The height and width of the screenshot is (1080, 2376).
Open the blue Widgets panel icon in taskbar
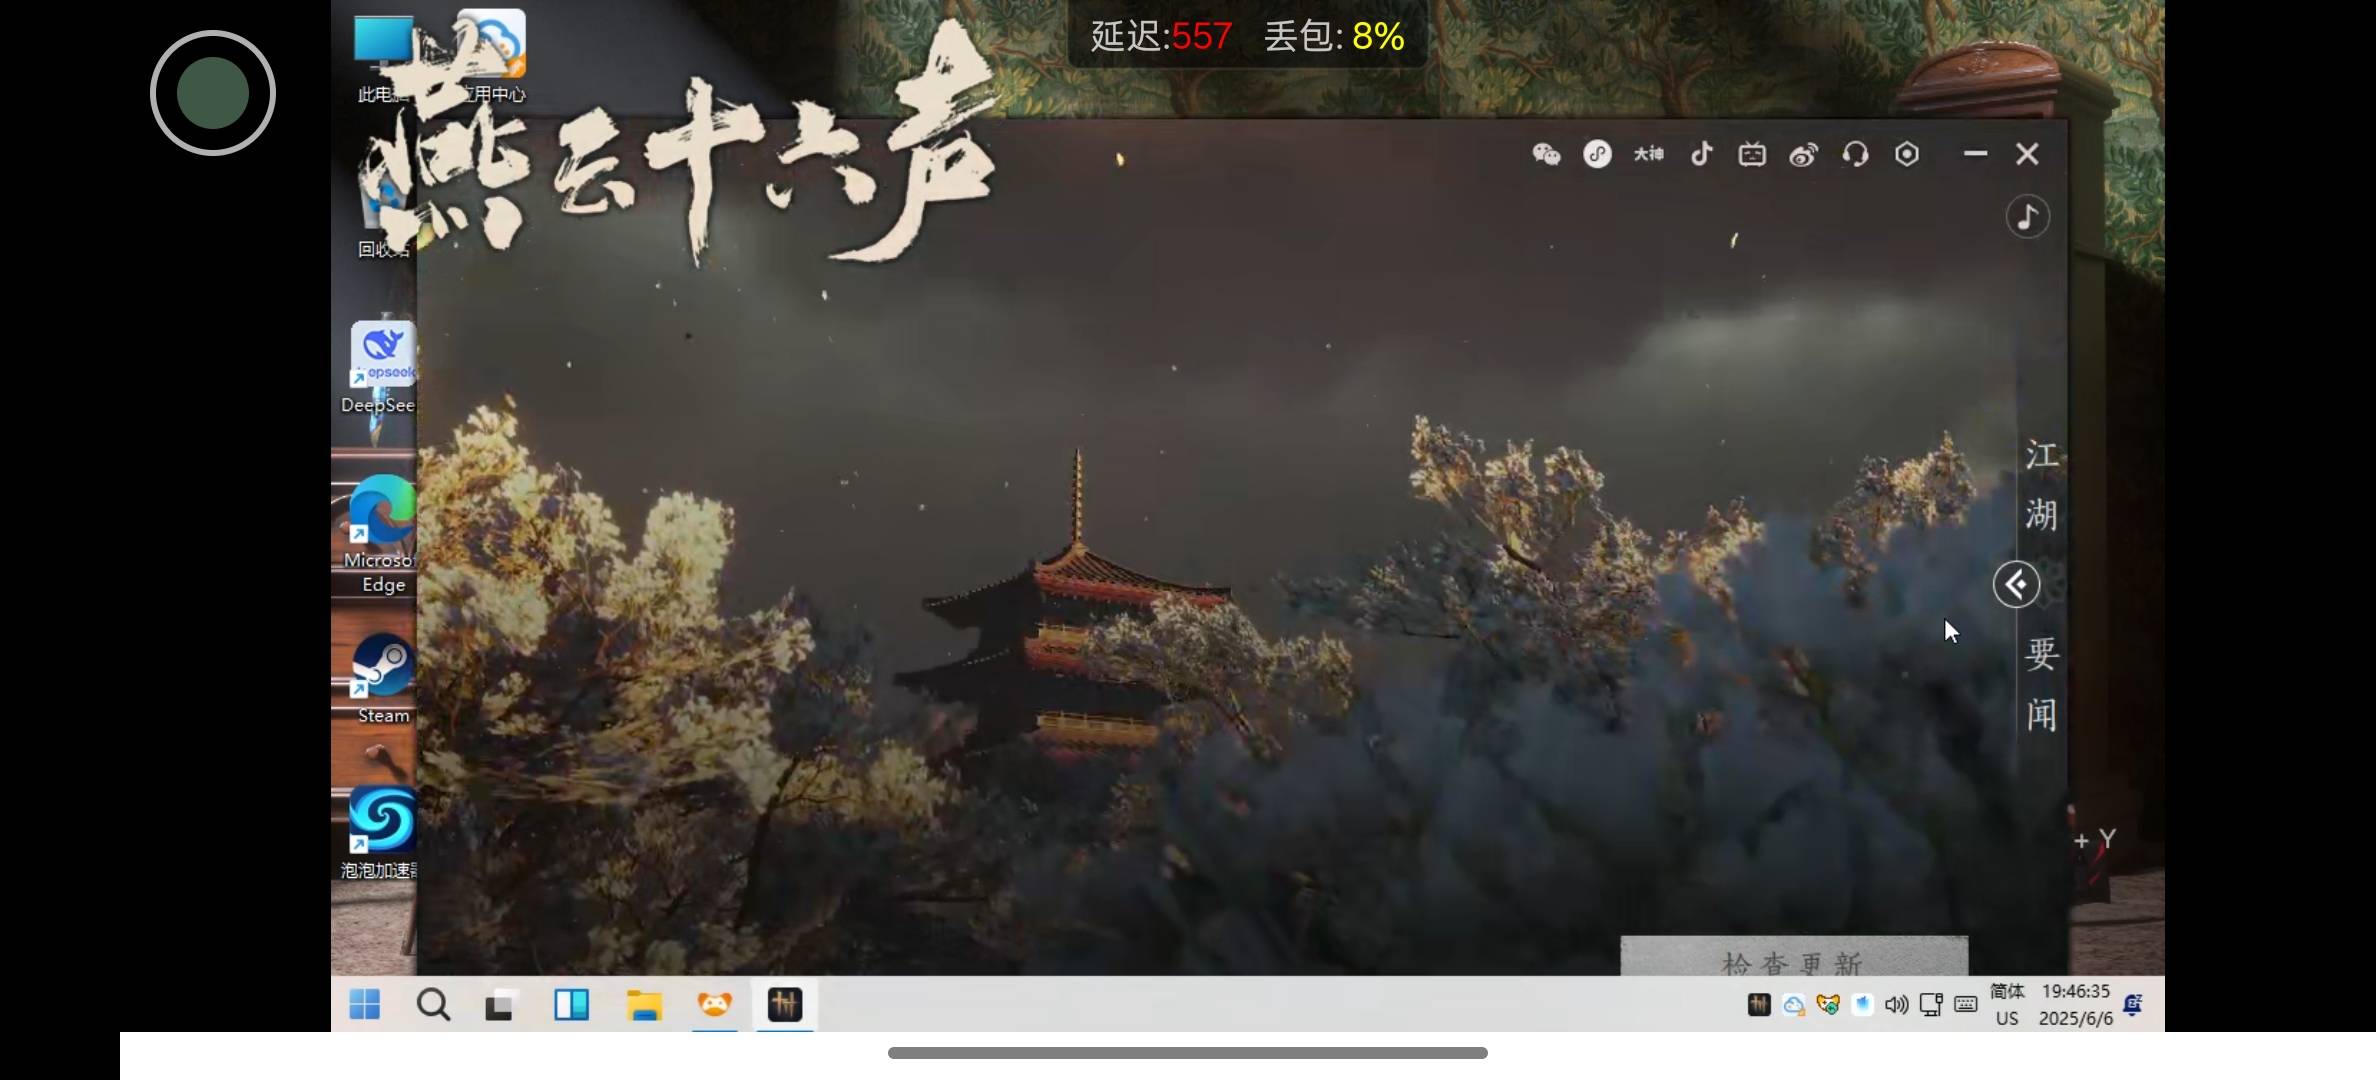[x=572, y=1004]
